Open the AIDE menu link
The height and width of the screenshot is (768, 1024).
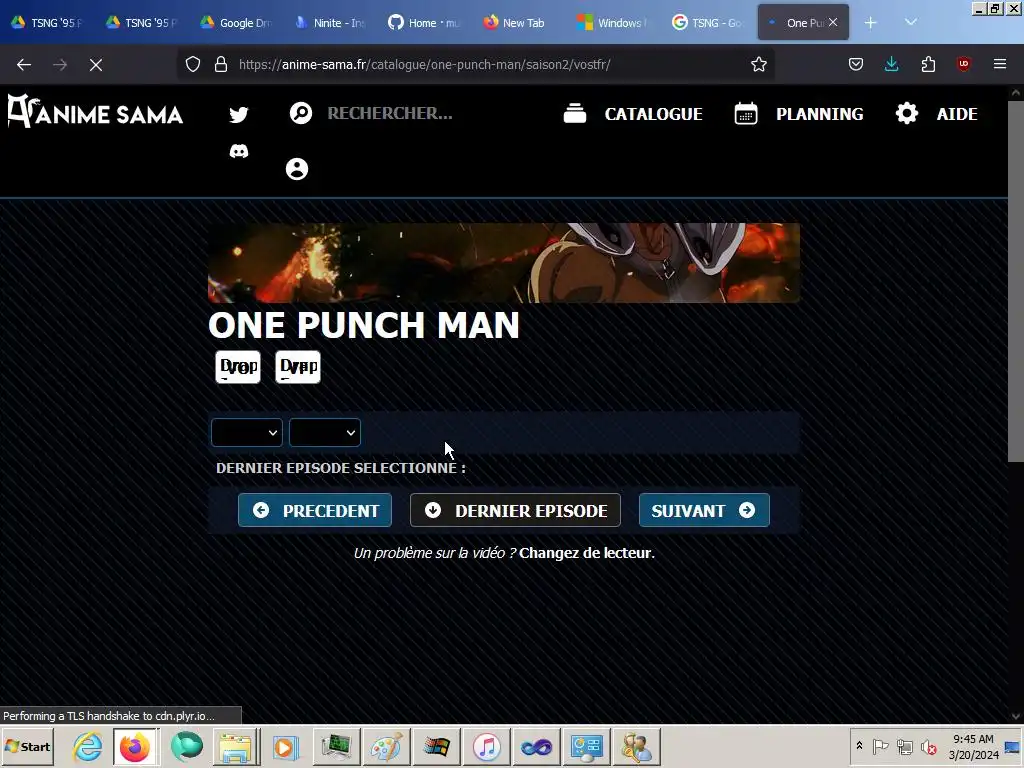tap(957, 114)
